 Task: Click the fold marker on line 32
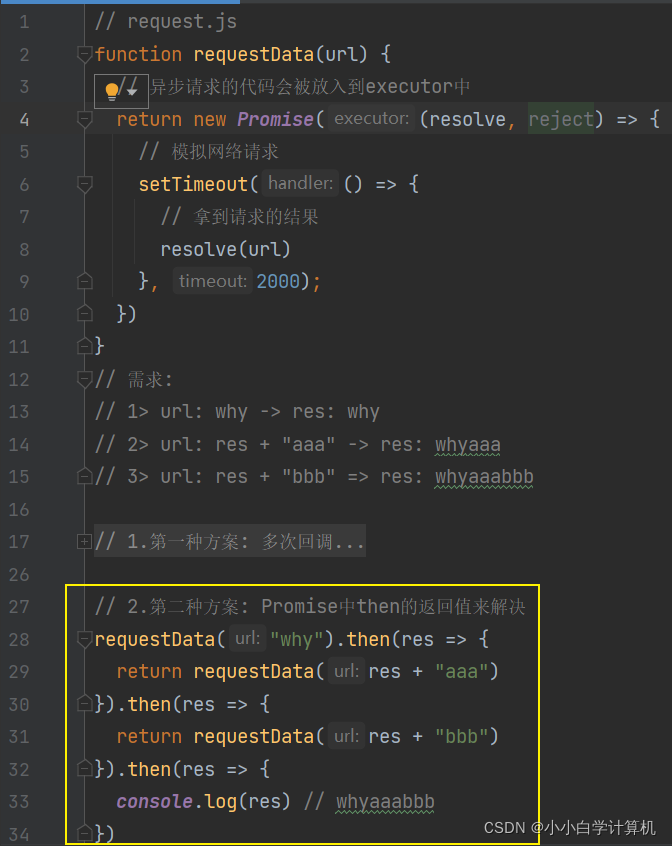point(85,769)
